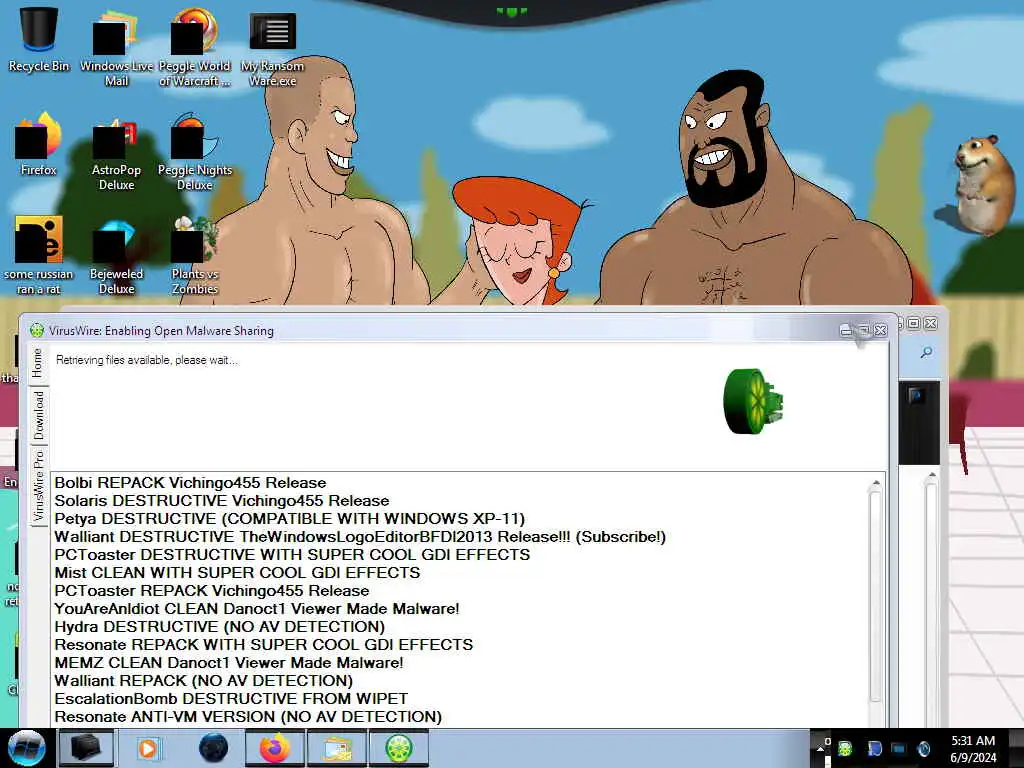This screenshot has width=1024, height=768.
Task: Click the magnifier search icon in the back window
Action: (926, 353)
